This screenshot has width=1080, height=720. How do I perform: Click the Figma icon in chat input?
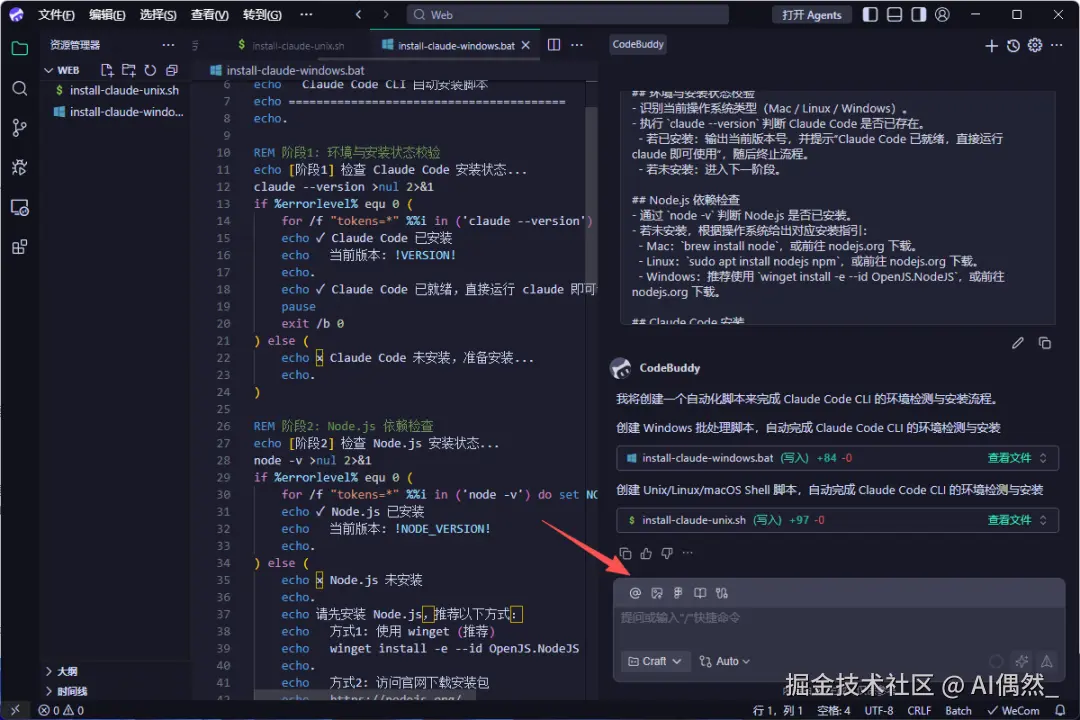click(678, 593)
